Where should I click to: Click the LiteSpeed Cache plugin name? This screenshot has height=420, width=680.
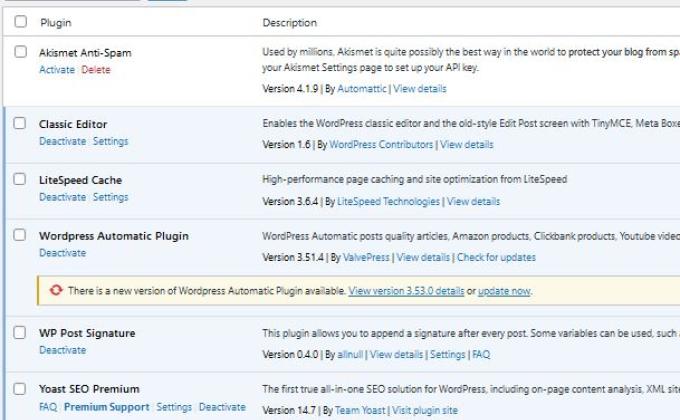coord(80,180)
